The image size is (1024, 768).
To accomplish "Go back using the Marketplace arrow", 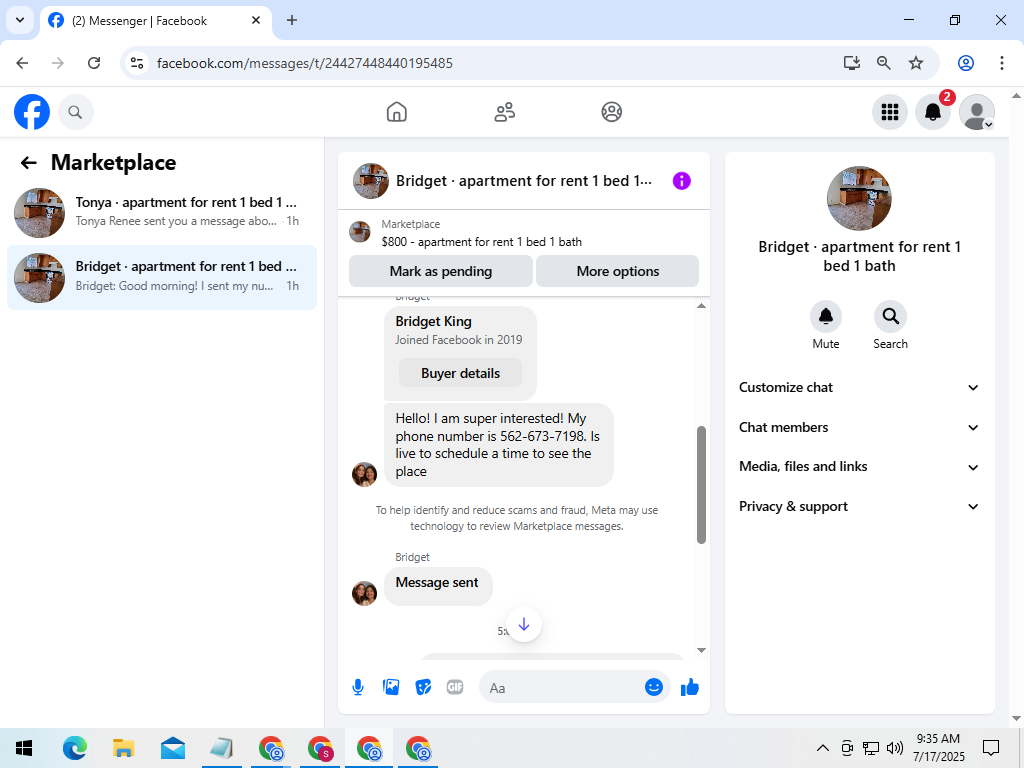I will point(28,163).
